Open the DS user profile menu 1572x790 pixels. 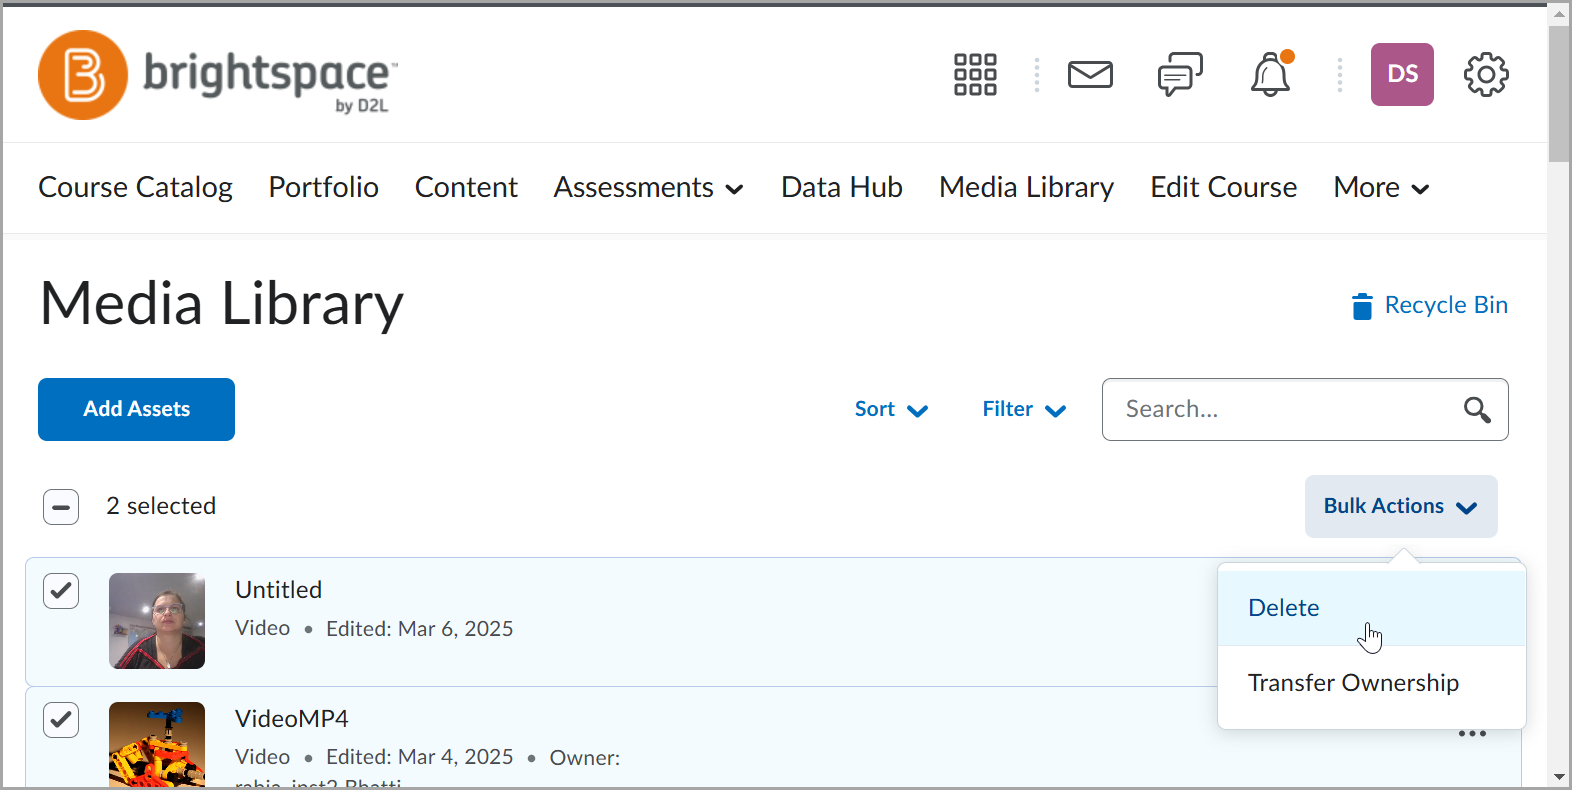click(1402, 75)
